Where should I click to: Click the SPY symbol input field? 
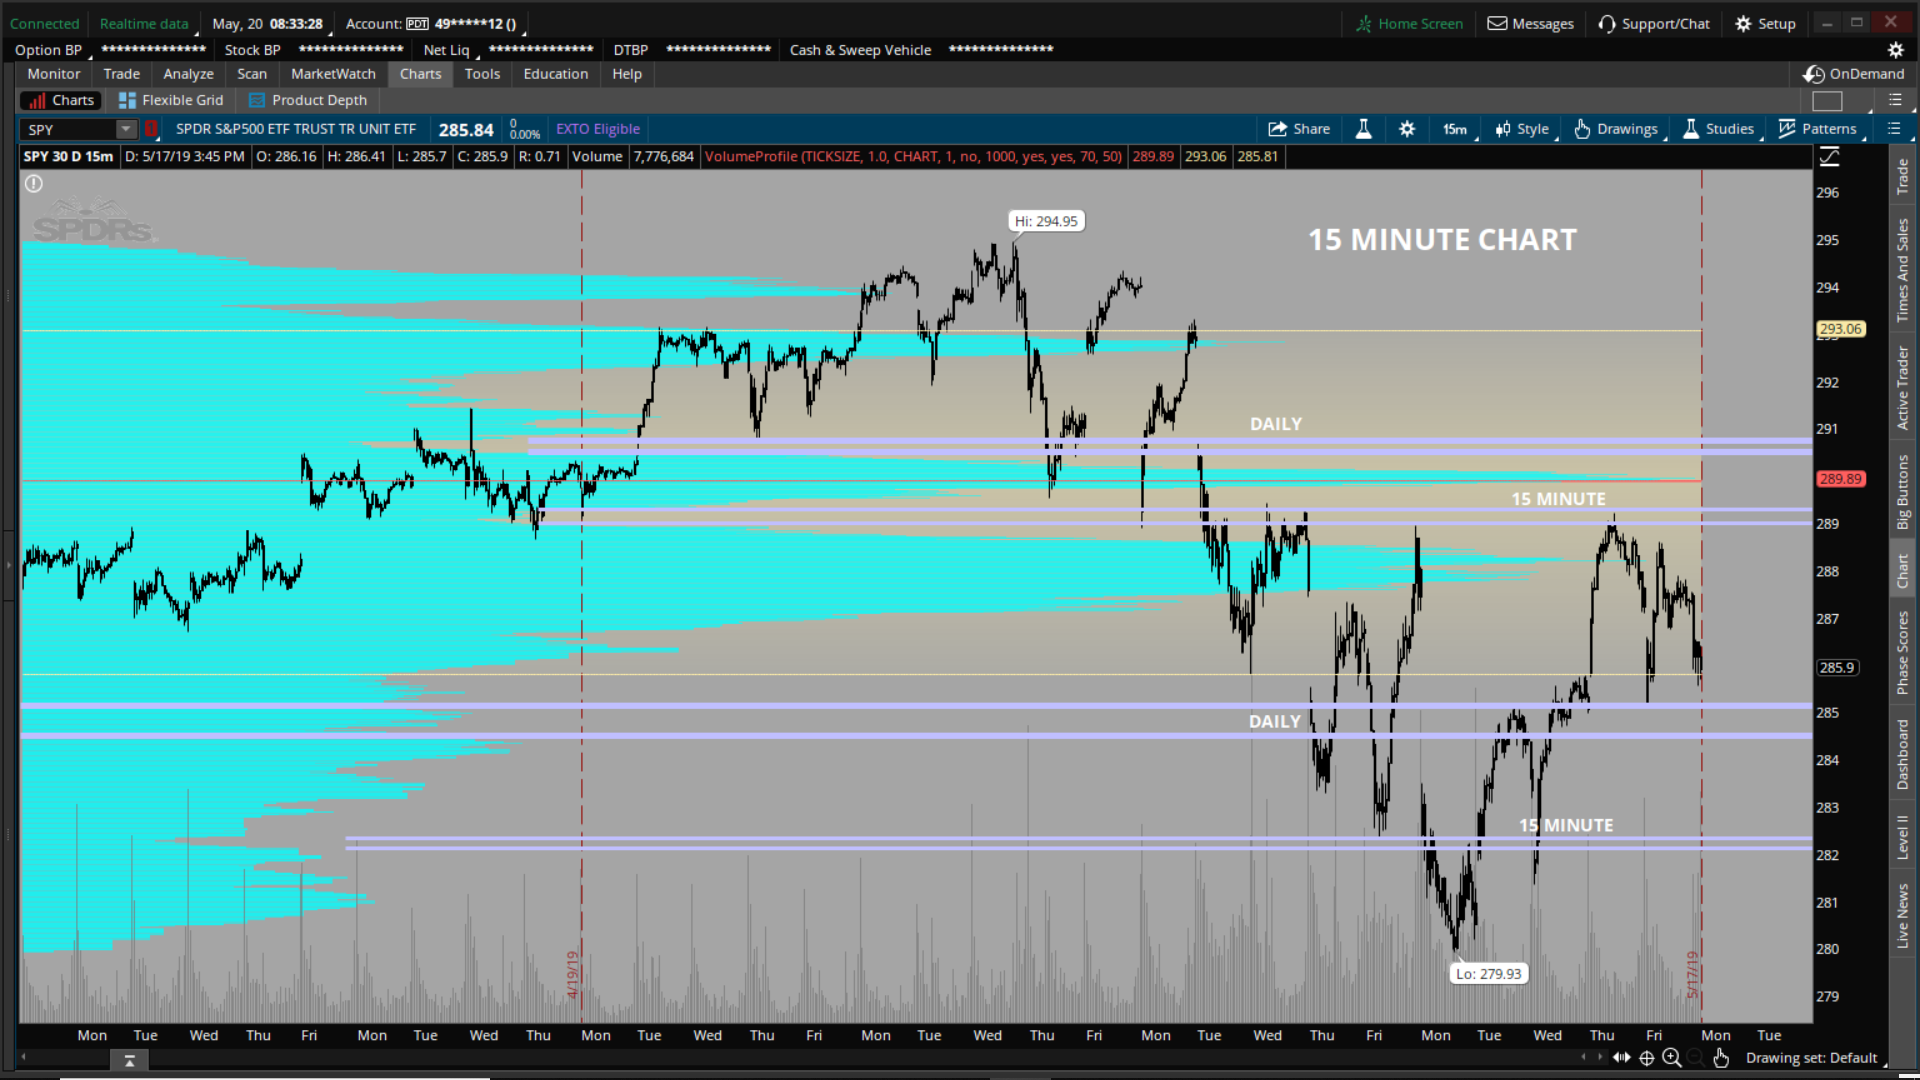click(68, 129)
